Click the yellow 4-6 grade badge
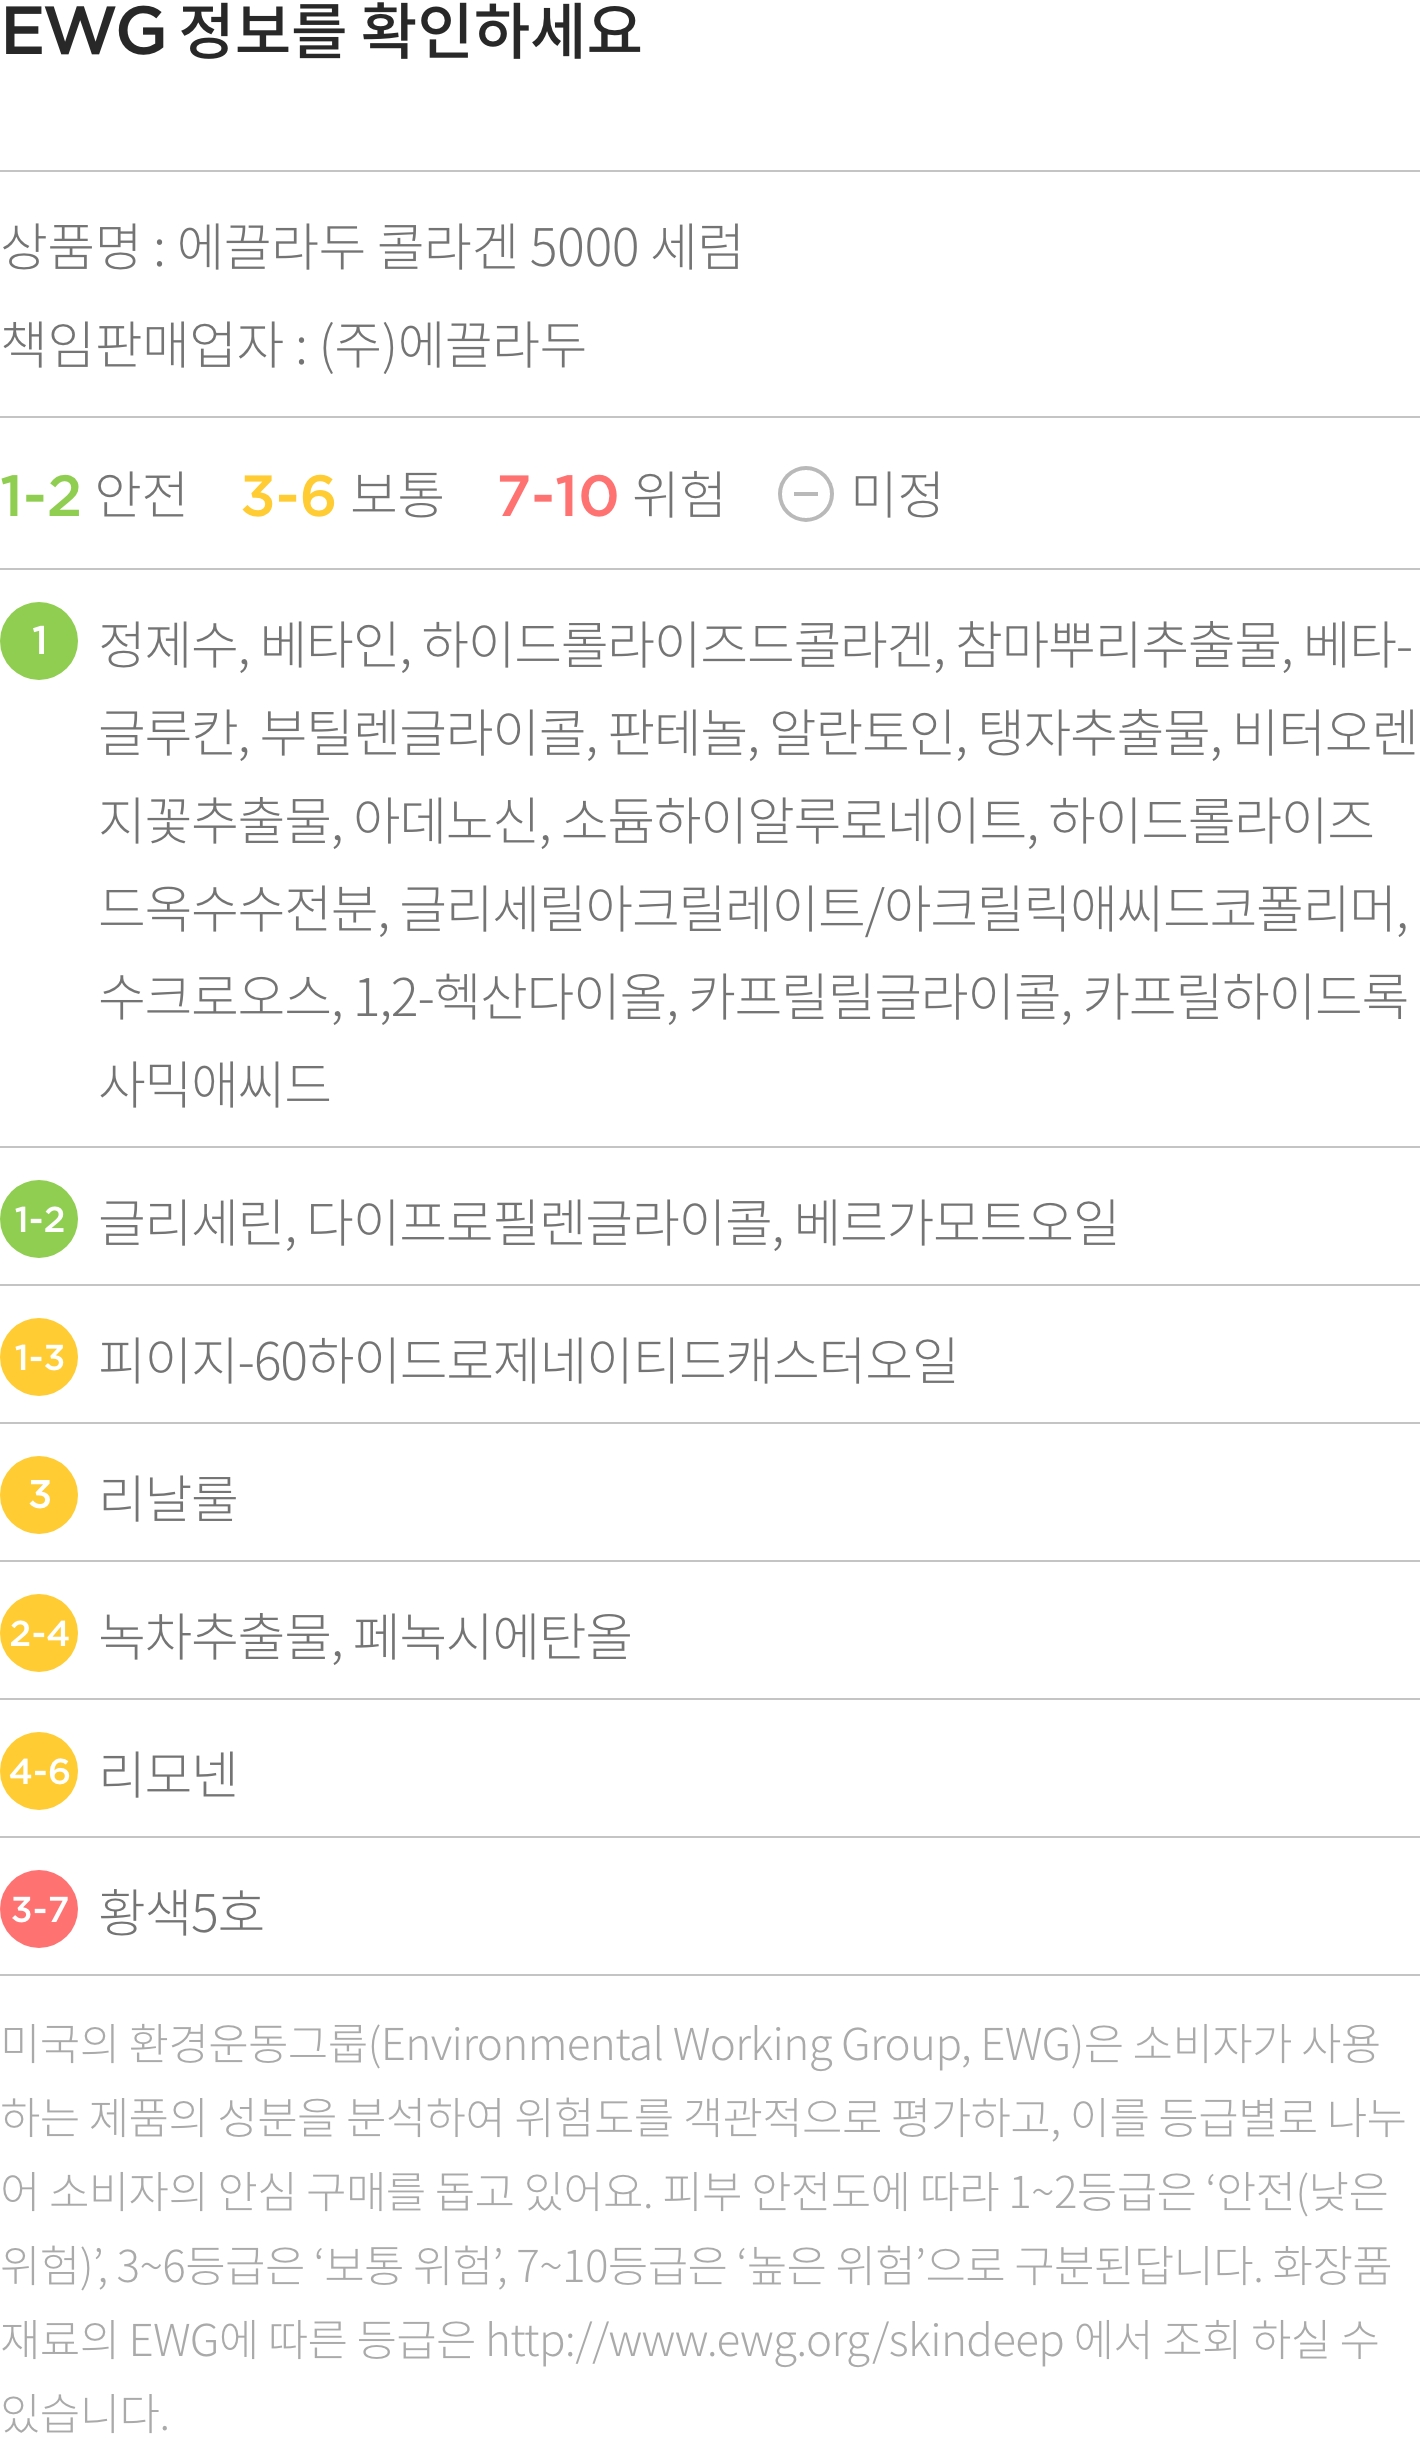 point(39,1771)
